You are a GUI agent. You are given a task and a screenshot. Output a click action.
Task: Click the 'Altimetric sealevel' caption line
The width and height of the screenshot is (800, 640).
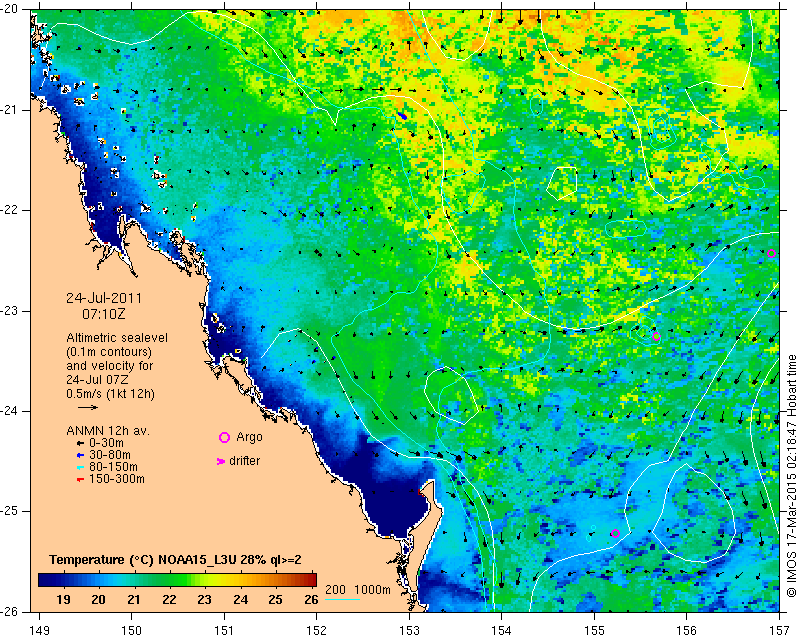[x=117, y=338]
